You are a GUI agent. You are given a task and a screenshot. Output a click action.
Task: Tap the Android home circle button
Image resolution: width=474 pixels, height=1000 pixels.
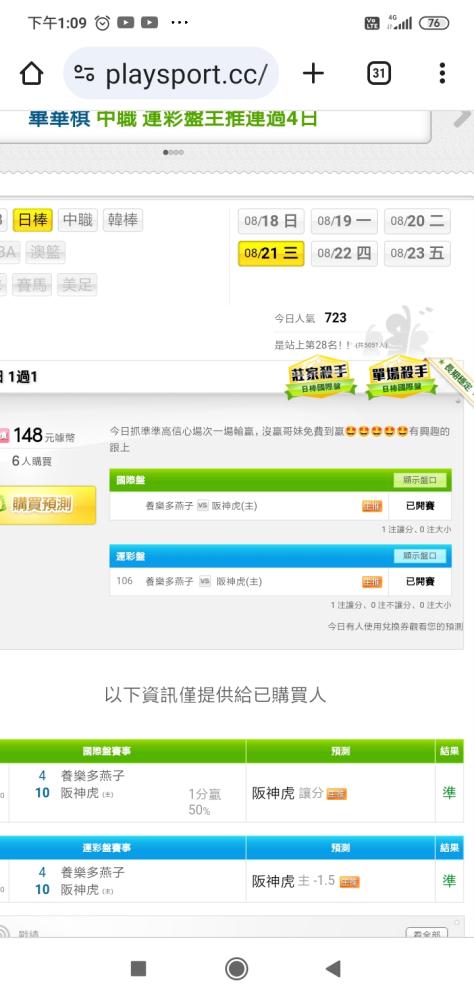[237, 968]
